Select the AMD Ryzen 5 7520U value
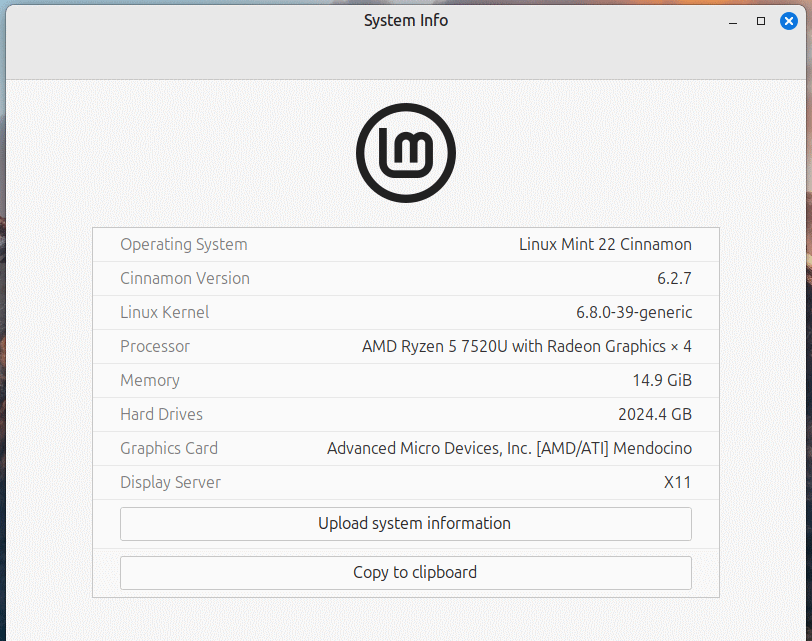Screen dimensions: 812x641 527,346
